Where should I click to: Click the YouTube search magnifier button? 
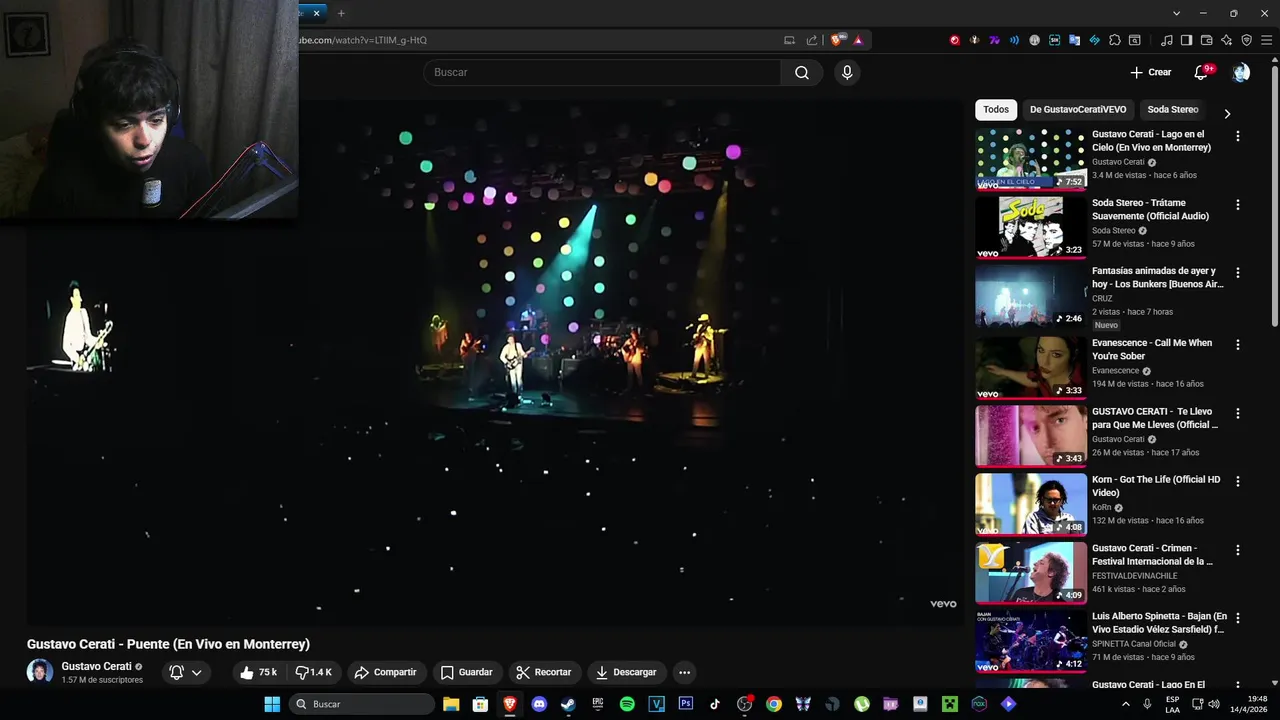coord(802,72)
